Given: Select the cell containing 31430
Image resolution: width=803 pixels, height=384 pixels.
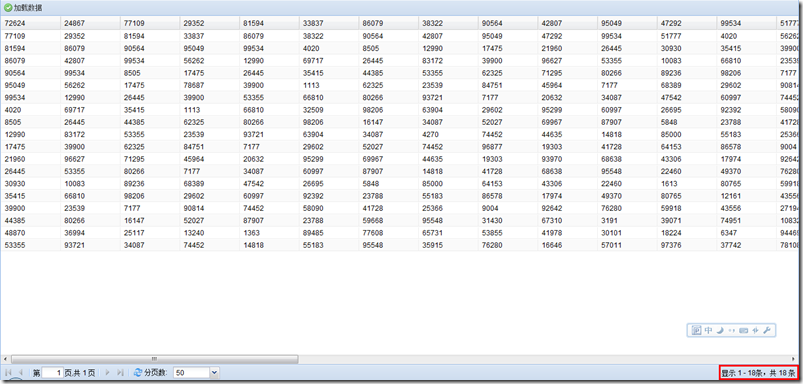Looking at the screenshot, I should pos(508,221).
